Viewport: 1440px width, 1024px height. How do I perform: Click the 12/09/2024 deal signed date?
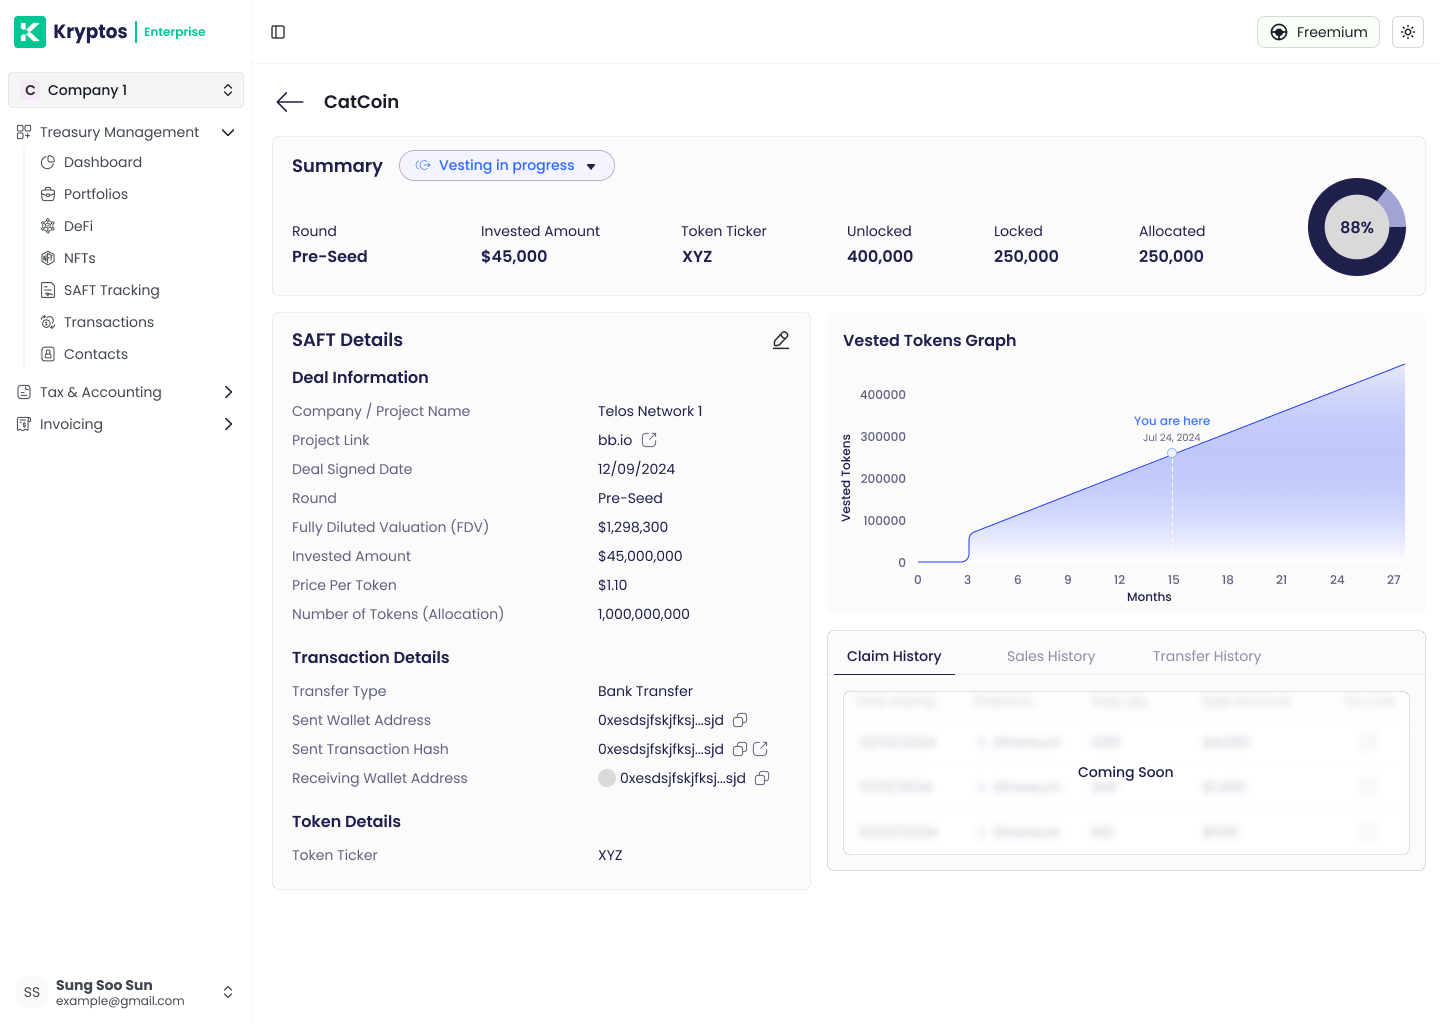point(636,469)
